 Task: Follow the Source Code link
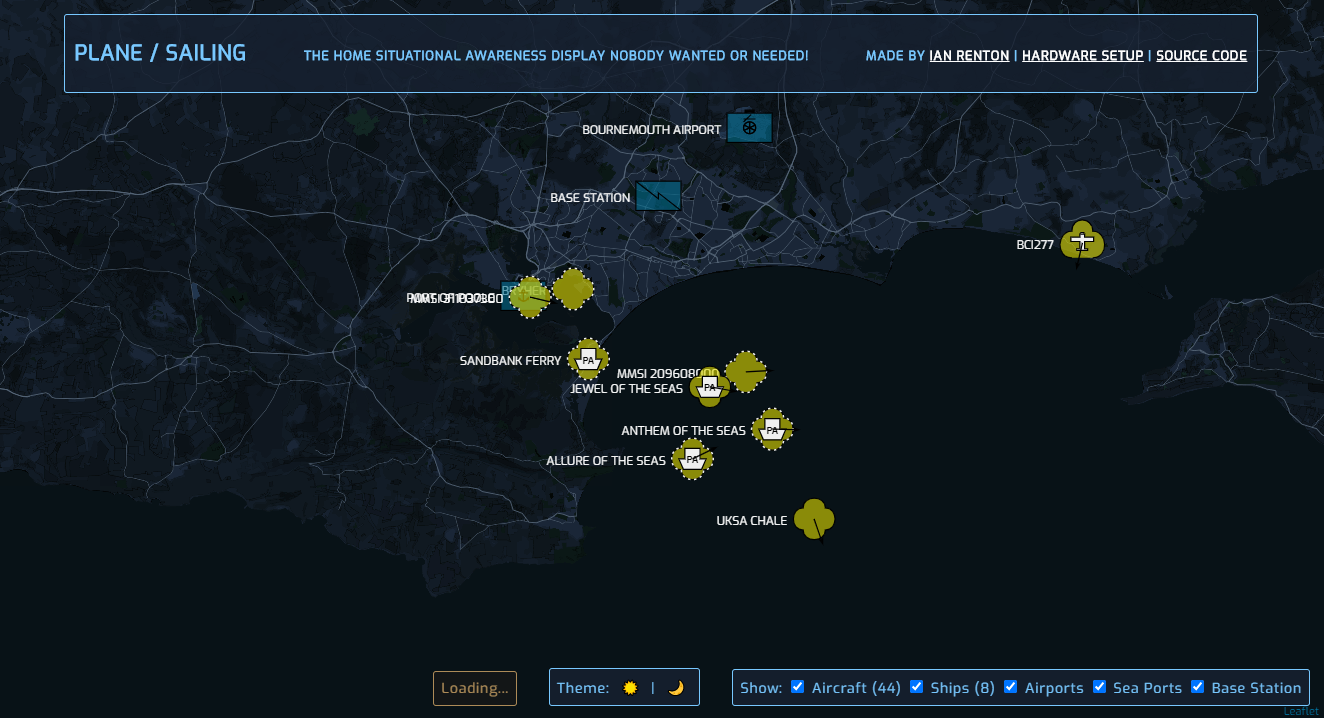1201,56
